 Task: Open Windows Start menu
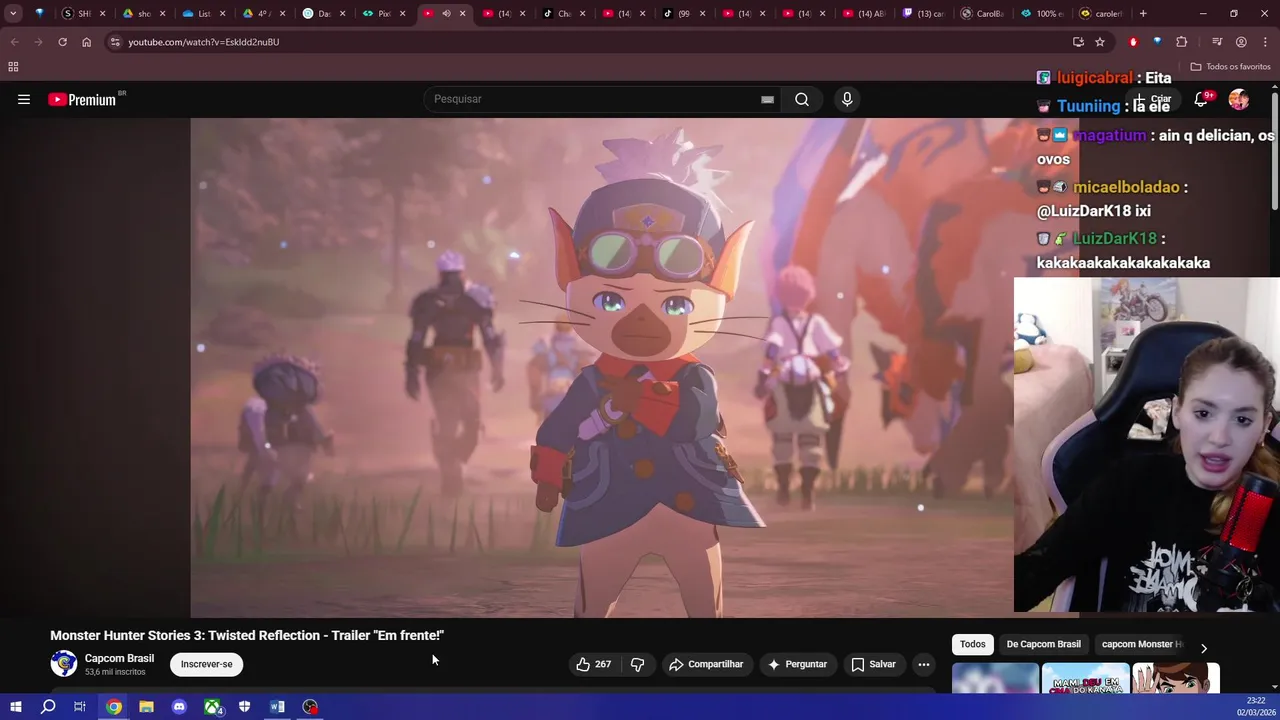point(16,707)
